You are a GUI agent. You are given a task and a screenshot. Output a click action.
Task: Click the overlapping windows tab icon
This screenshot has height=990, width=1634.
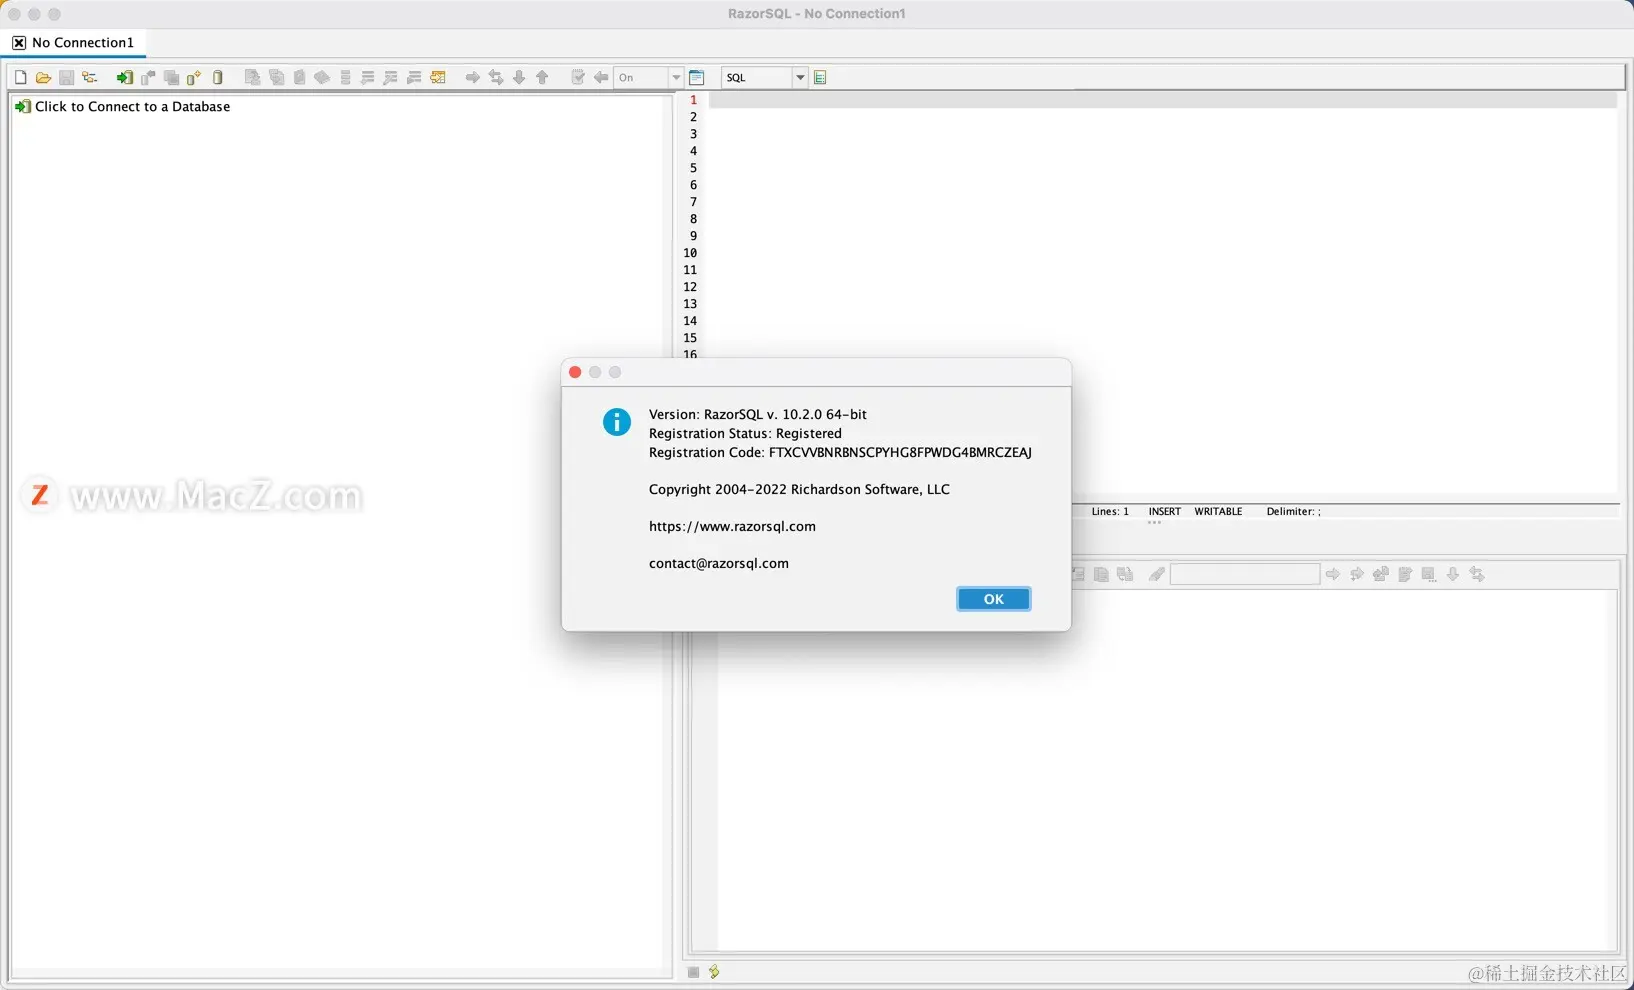pos(171,77)
